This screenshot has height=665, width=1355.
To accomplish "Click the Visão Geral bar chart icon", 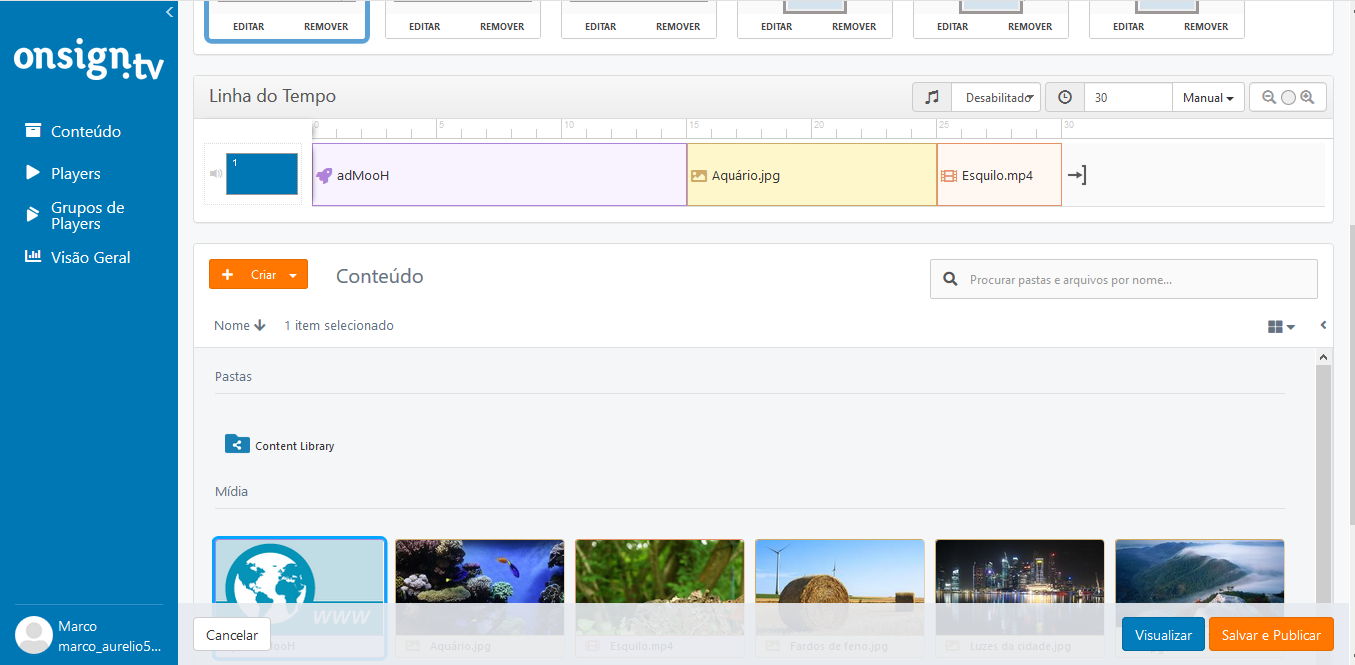I will point(33,256).
